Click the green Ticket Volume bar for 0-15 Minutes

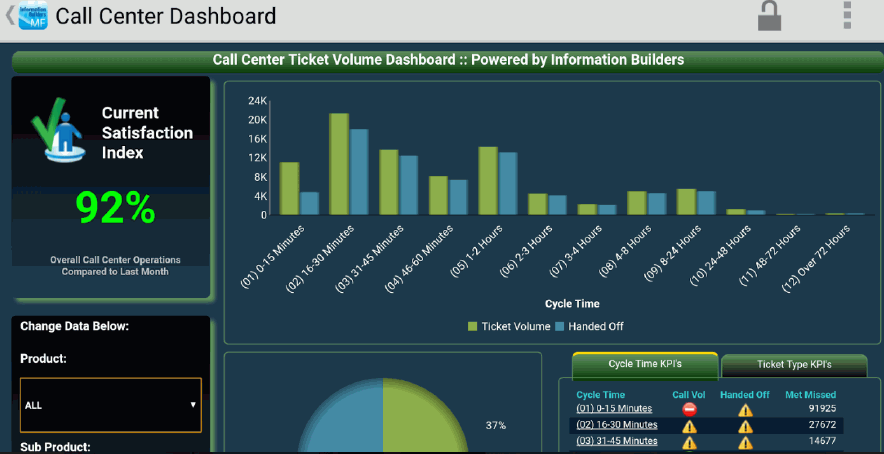coord(289,188)
